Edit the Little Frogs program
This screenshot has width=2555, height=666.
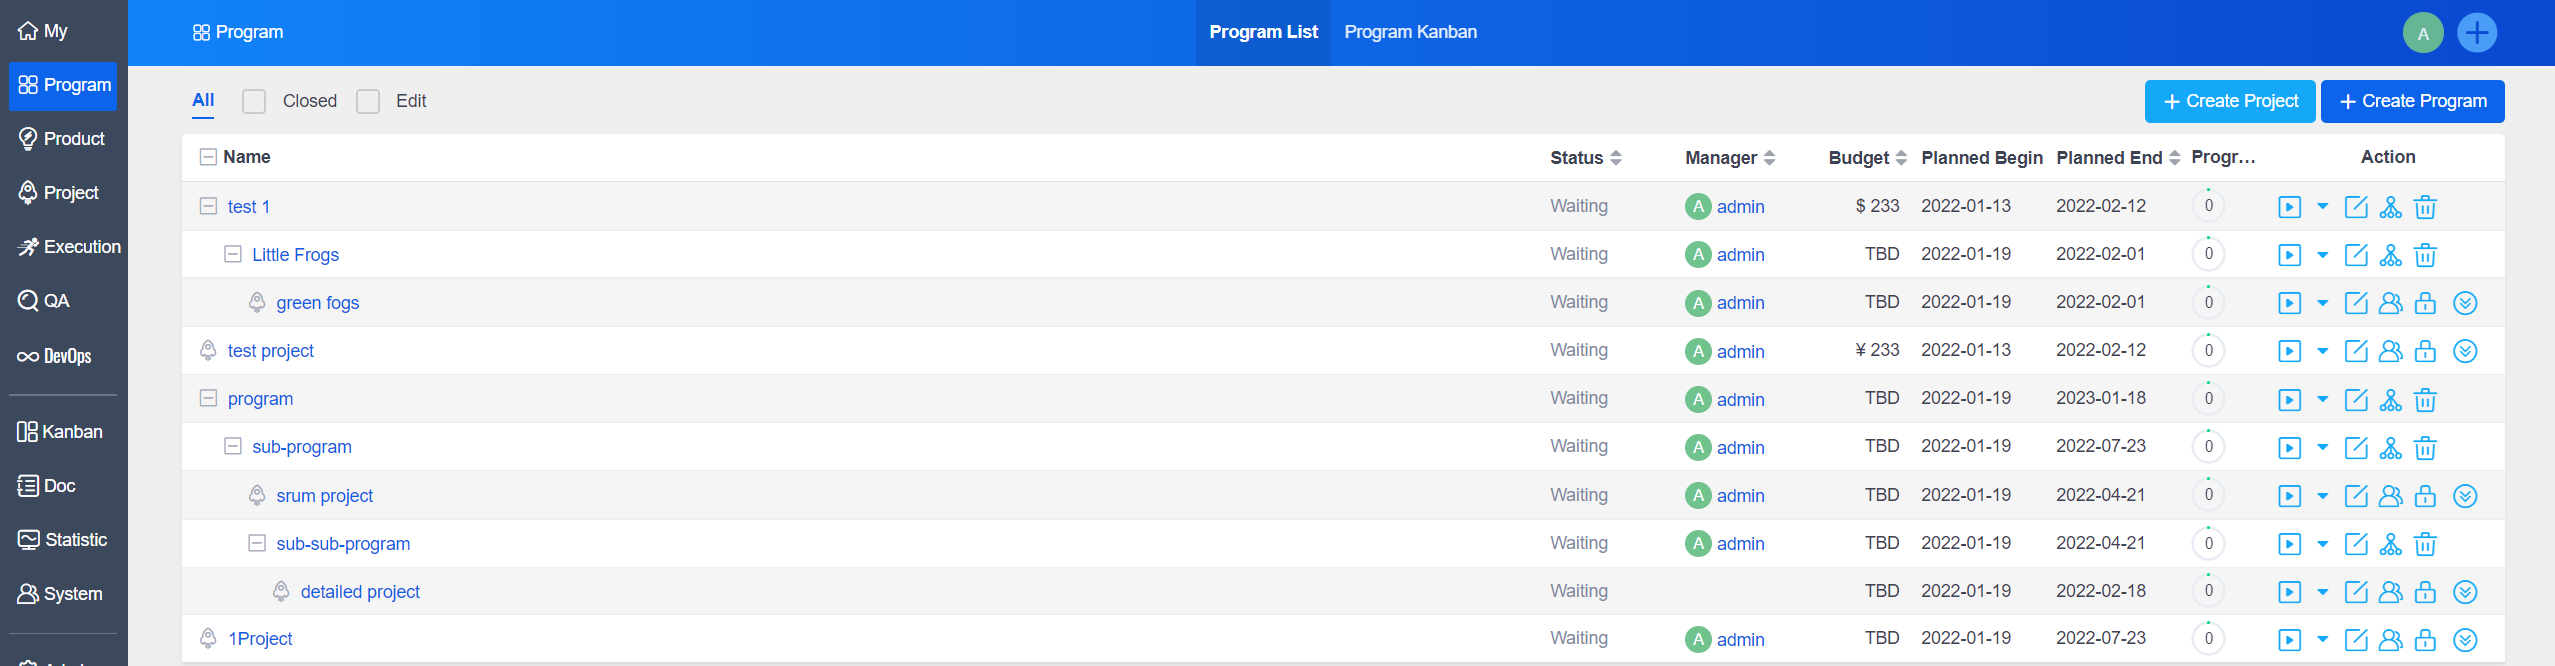tap(2356, 255)
